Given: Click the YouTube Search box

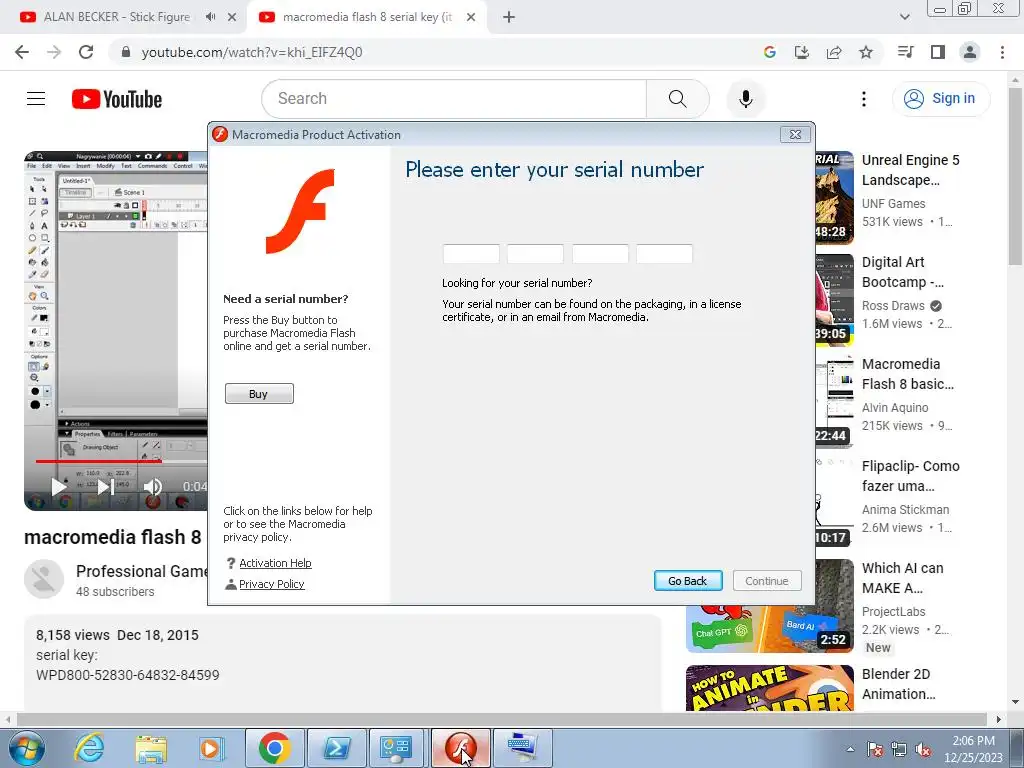Looking at the screenshot, I should click(454, 99).
